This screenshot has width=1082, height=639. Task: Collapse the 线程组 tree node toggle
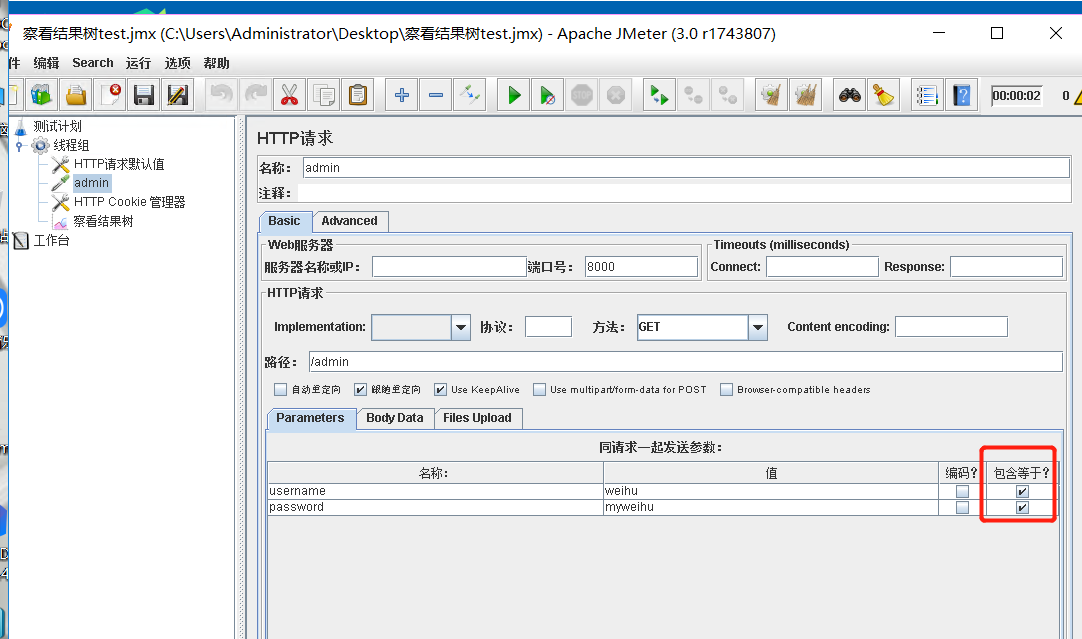[20, 146]
